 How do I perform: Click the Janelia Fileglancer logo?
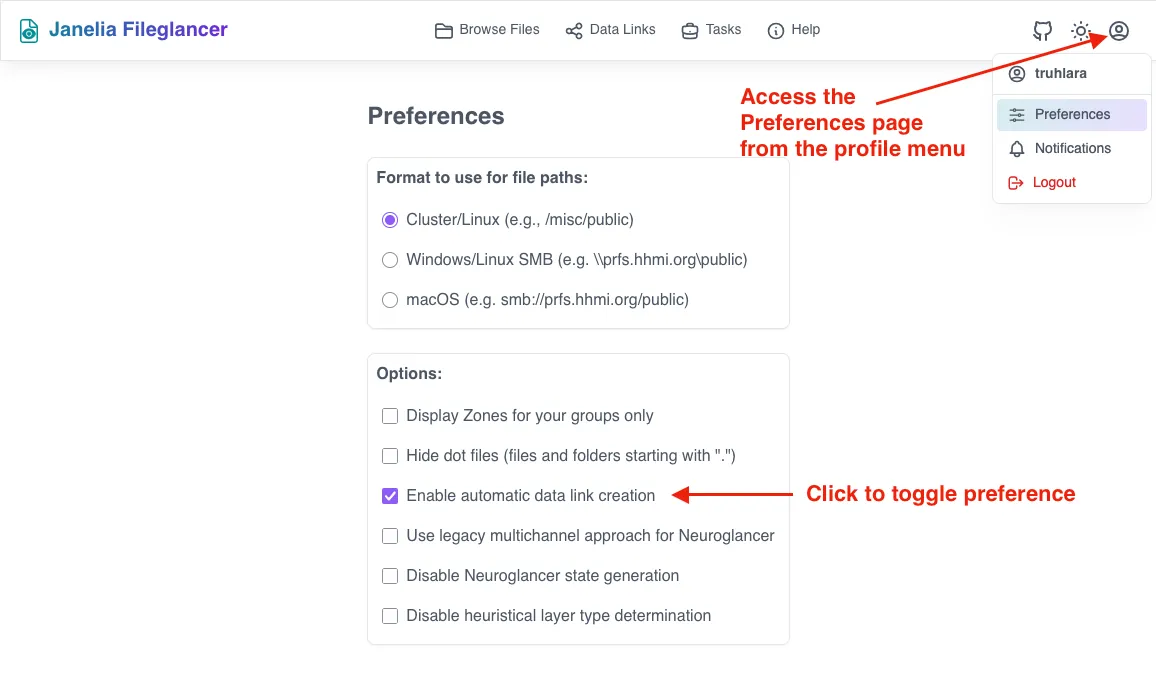pos(123,29)
